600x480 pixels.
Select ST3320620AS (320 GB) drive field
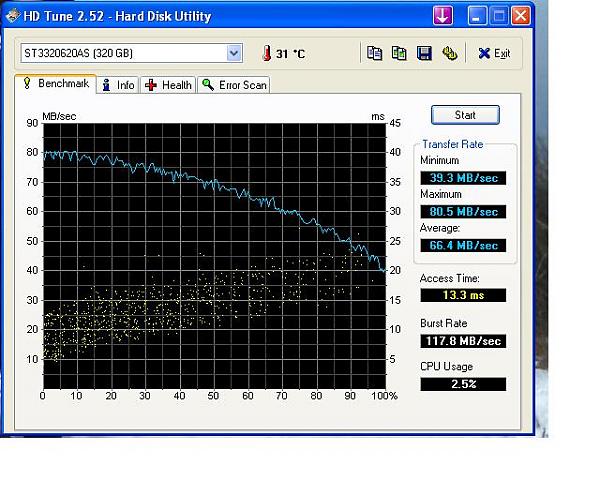click(x=132, y=53)
